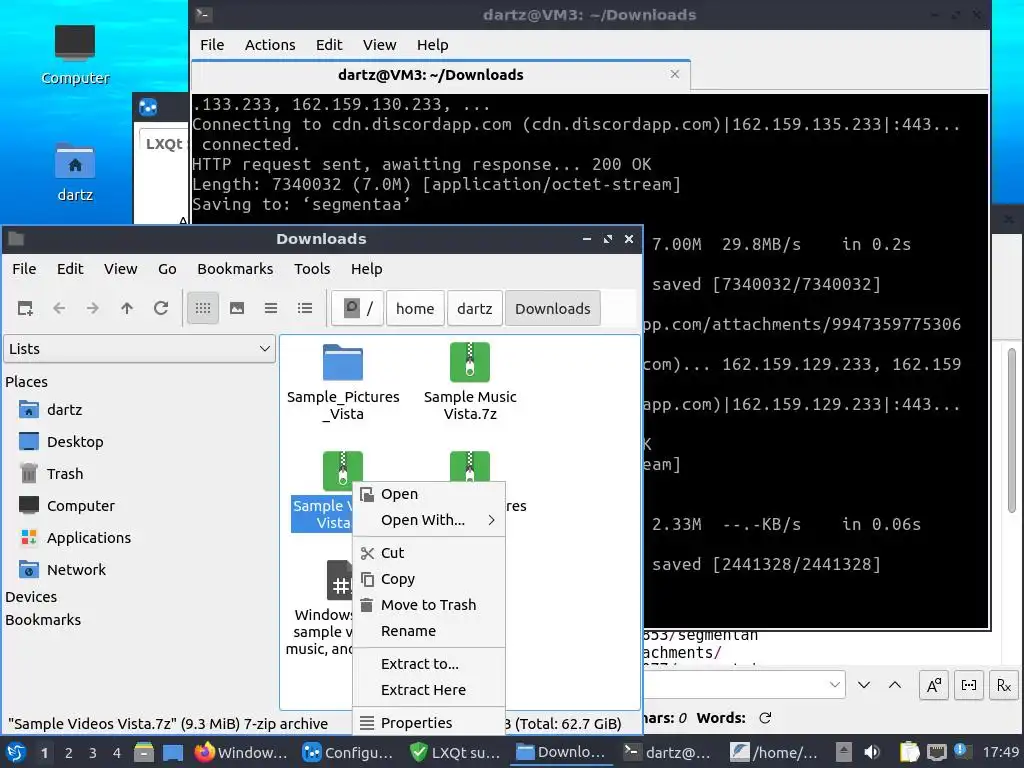Screen dimensions: 1024x768
Task: Open file manager View menu
Action: 121,269
